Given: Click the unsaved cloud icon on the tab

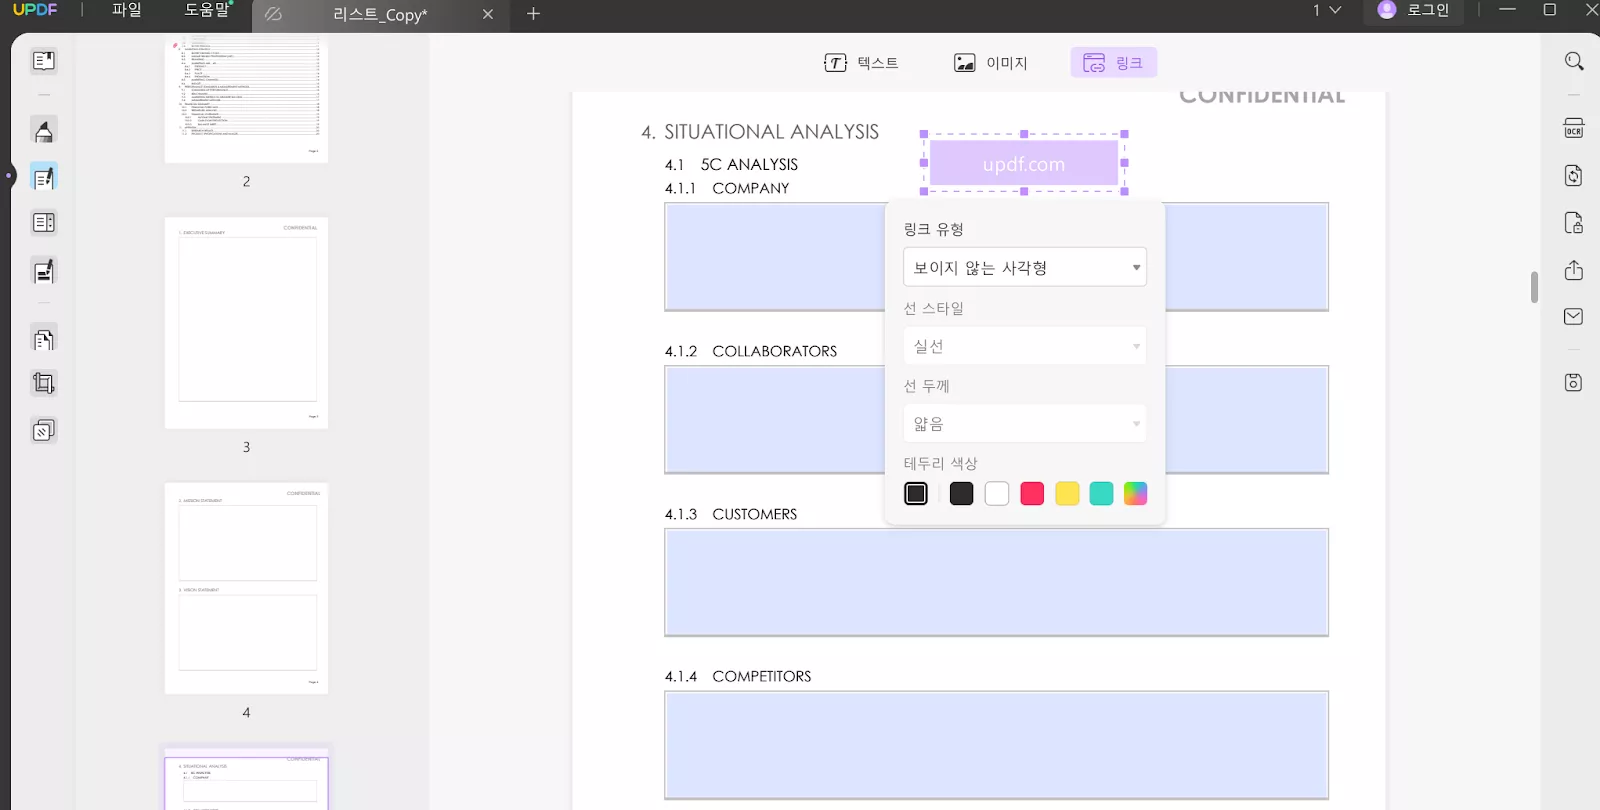Looking at the screenshot, I should (273, 14).
